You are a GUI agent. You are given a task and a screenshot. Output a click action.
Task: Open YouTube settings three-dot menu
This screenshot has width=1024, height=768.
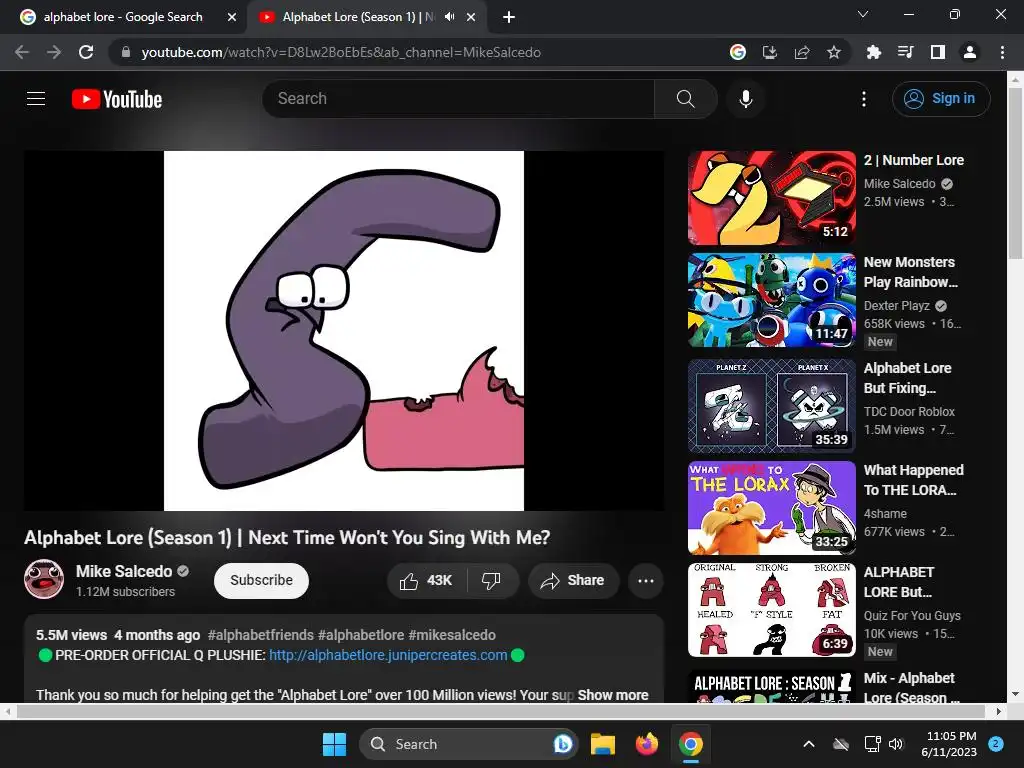click(x=864, y=99)
